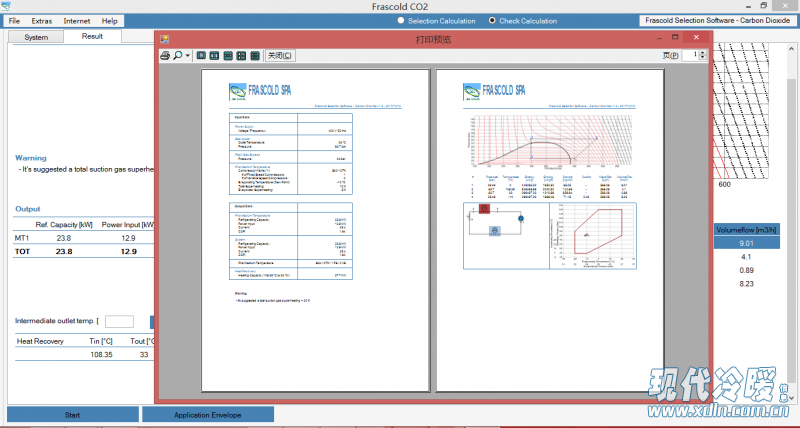Click the printer icon in print preview
800x428 pixels.
pyautogui.click(x=165, y=55)
